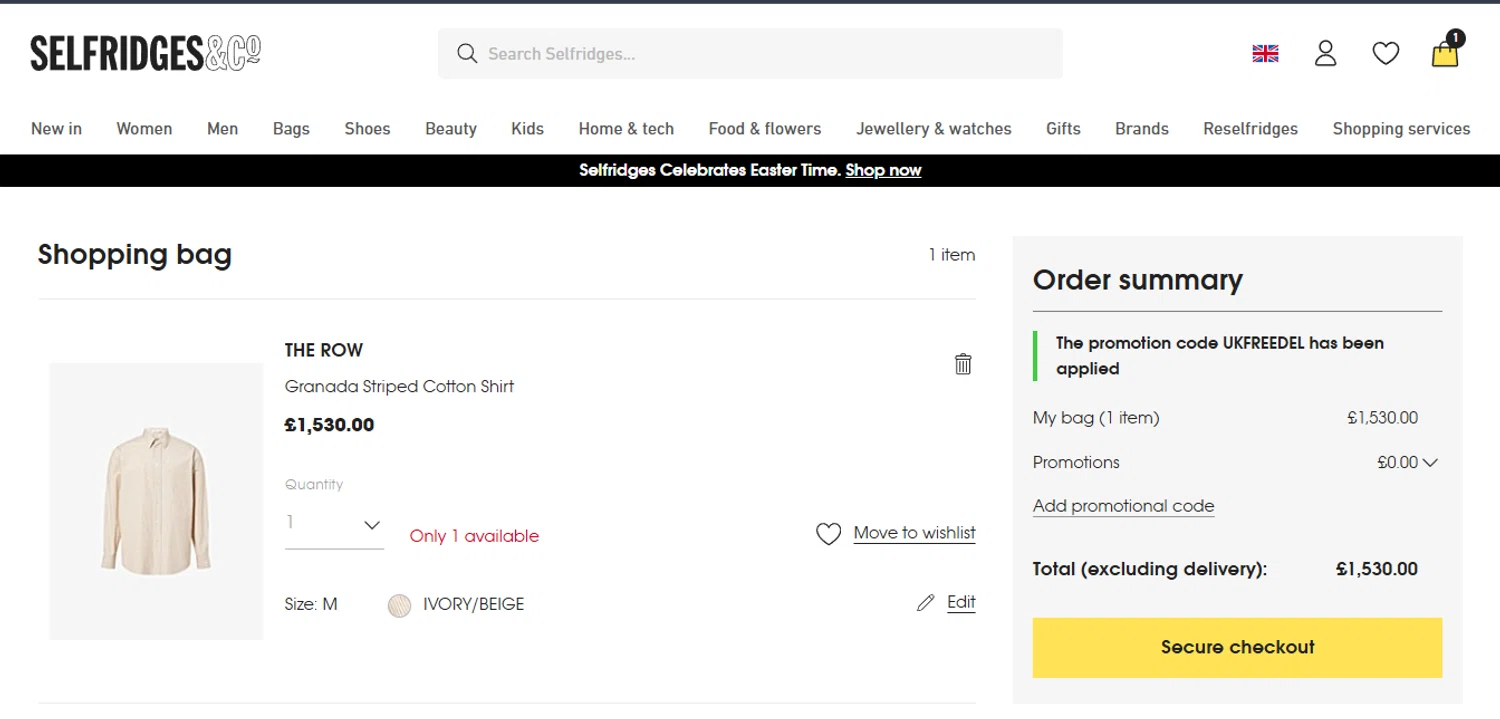Click the Ivory/Beige colour swatch
The height and width of the screenshot is (719, 1500).
pyautogui.click(x=399, y=605)
